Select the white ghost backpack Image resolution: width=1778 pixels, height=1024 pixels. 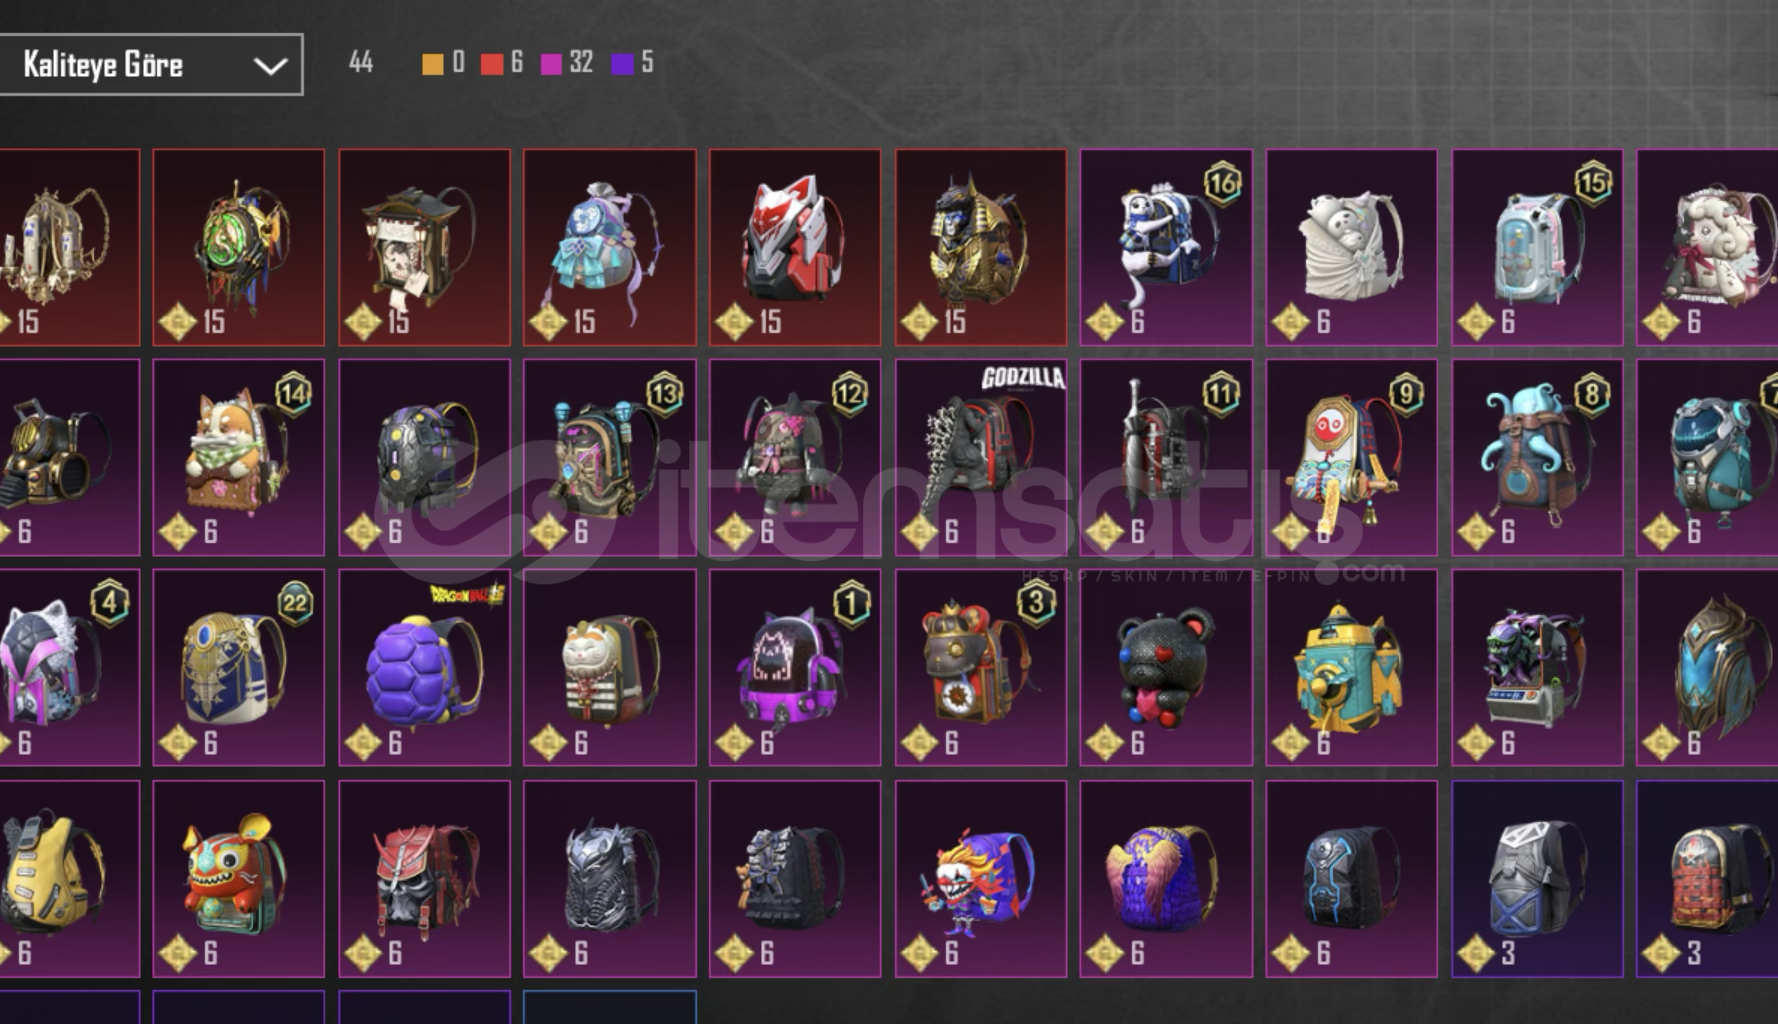click(x=1351, y=247)
